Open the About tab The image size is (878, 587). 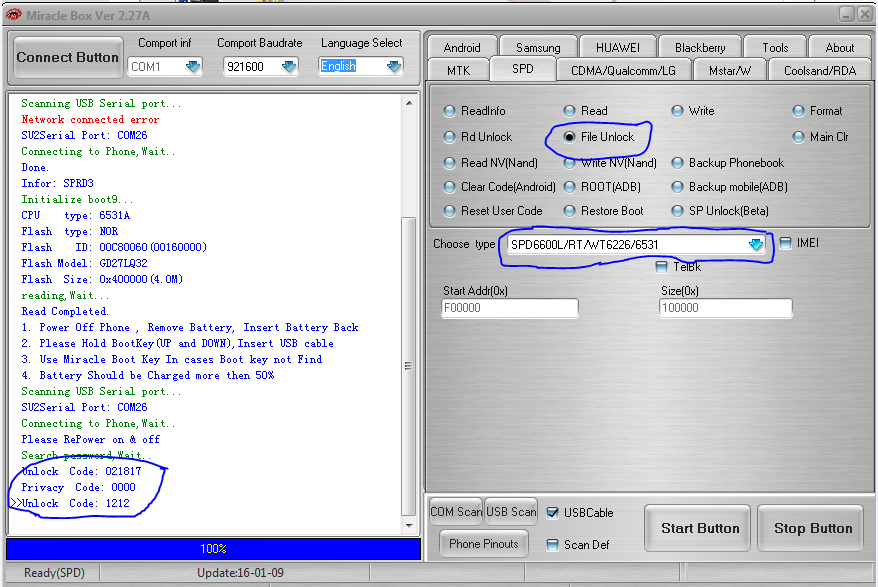[840, 48]
